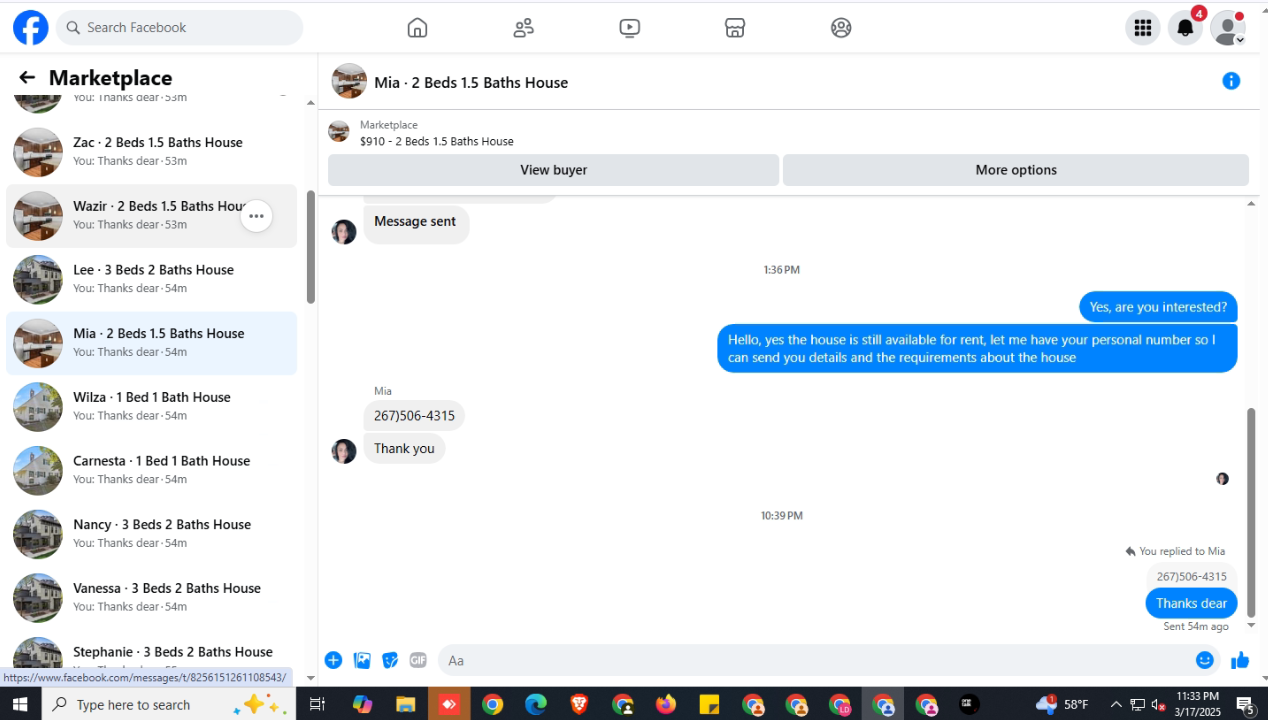Open the clock showing 11:33 PM
This screenshot has height=720, width=1268.
(1198, 704)
